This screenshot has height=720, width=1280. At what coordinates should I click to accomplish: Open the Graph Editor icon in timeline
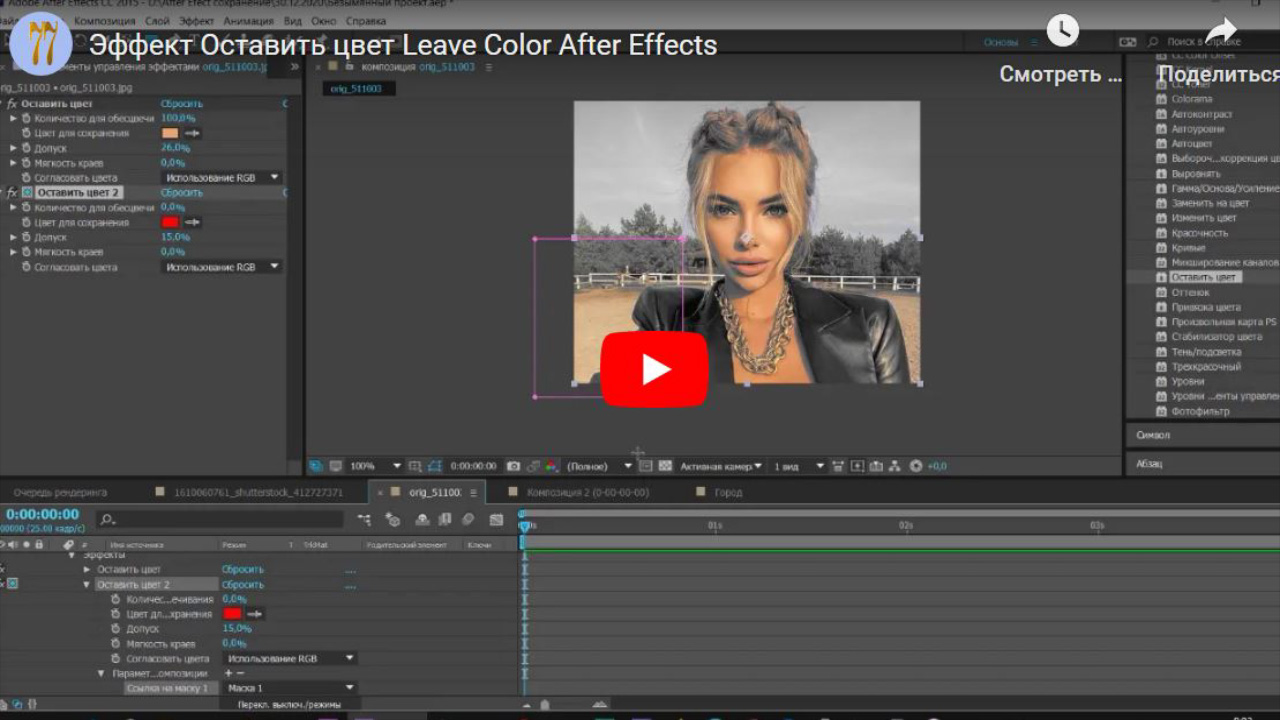coord(496,519)
